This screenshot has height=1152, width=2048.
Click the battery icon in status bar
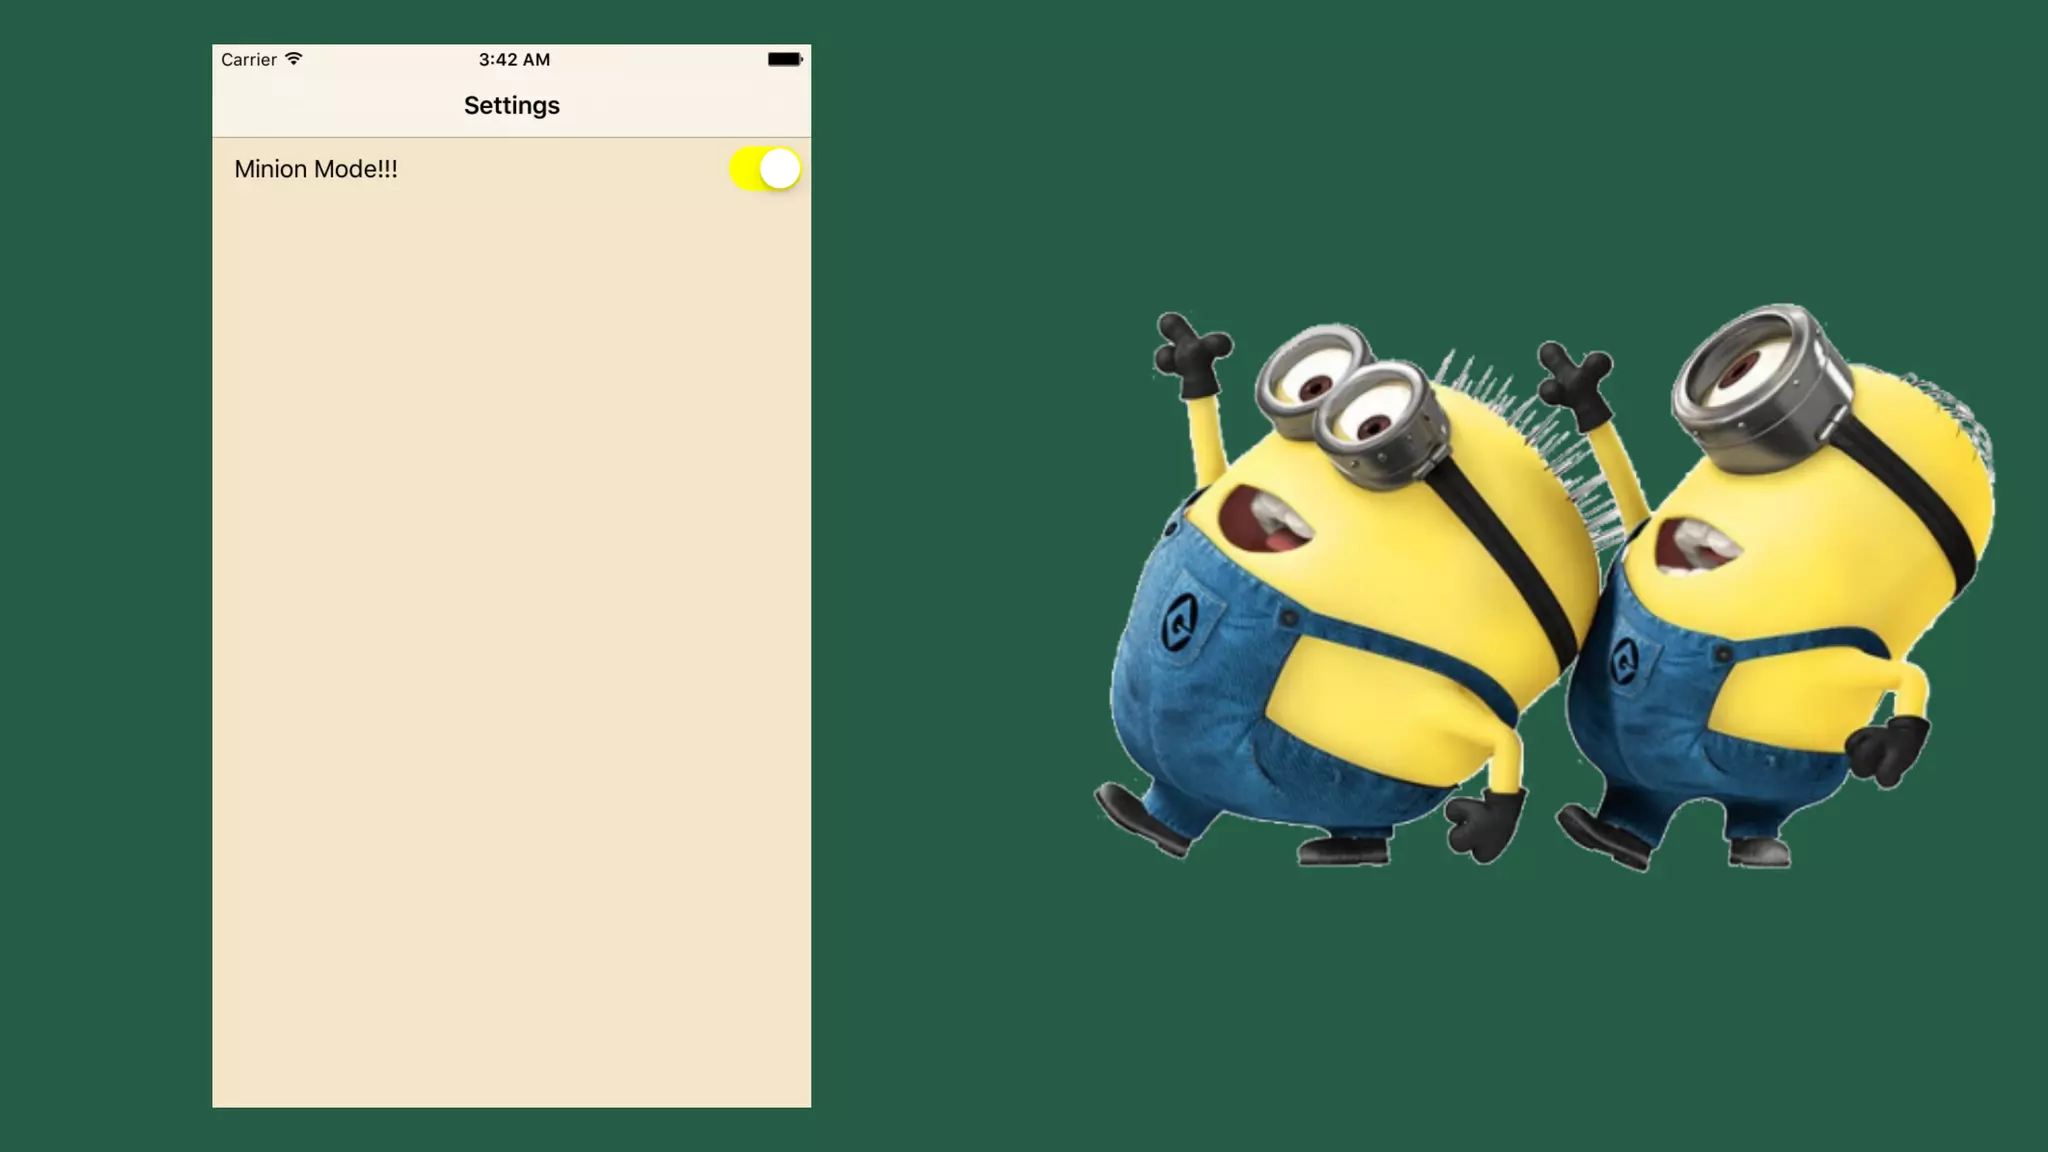[784, 59]
